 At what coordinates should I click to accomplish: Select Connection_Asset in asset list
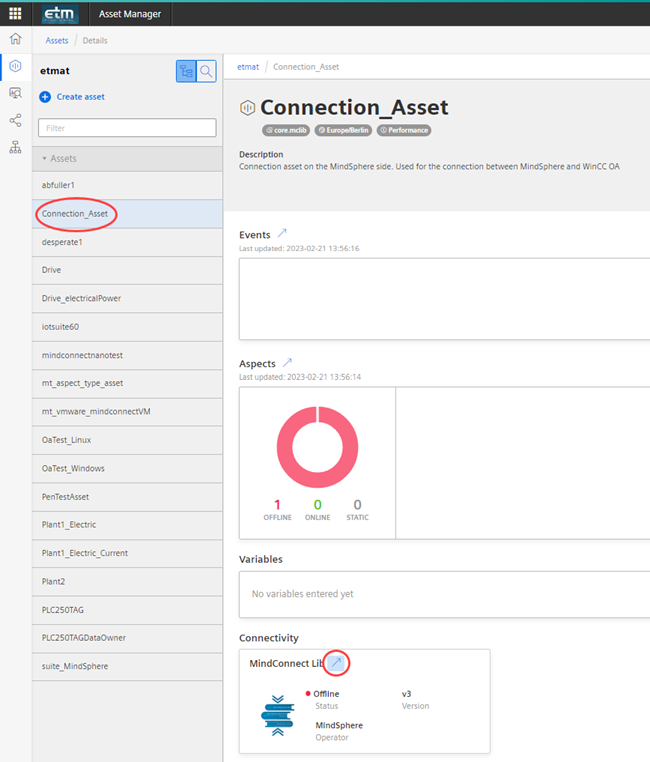76,214
